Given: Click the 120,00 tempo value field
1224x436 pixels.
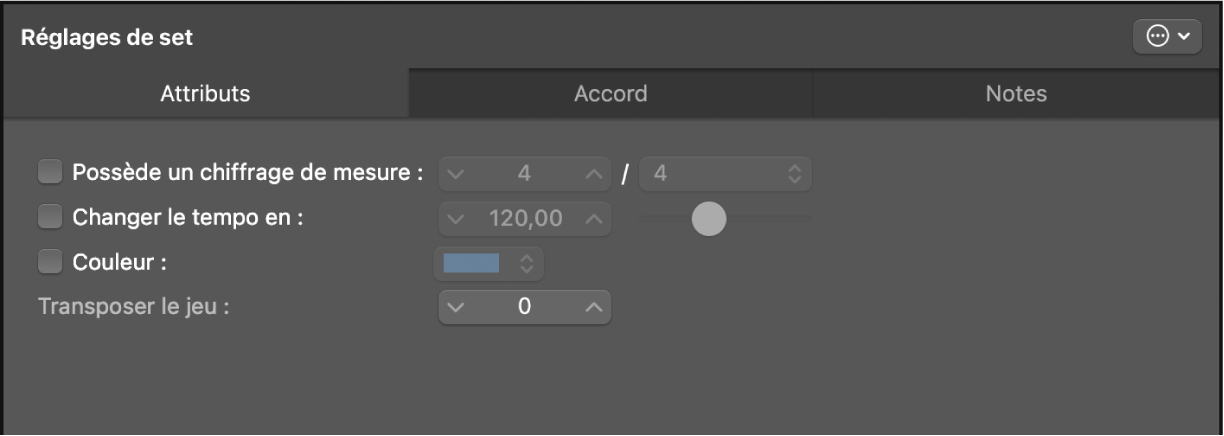Looking at the screenshot, I should (x=525, y=218).
